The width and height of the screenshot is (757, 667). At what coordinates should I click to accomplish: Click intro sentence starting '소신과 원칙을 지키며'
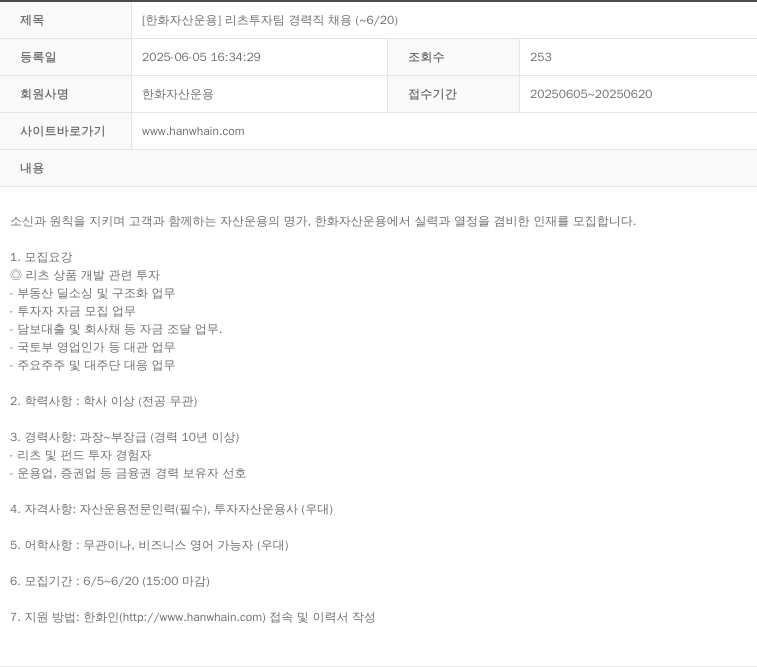tap(323, 221)
